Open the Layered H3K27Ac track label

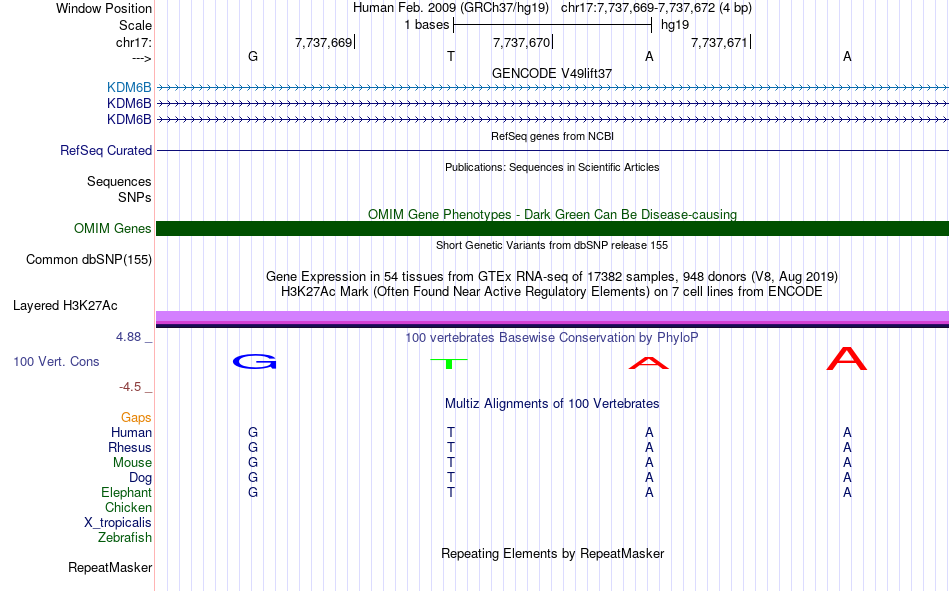click(65, 306)
